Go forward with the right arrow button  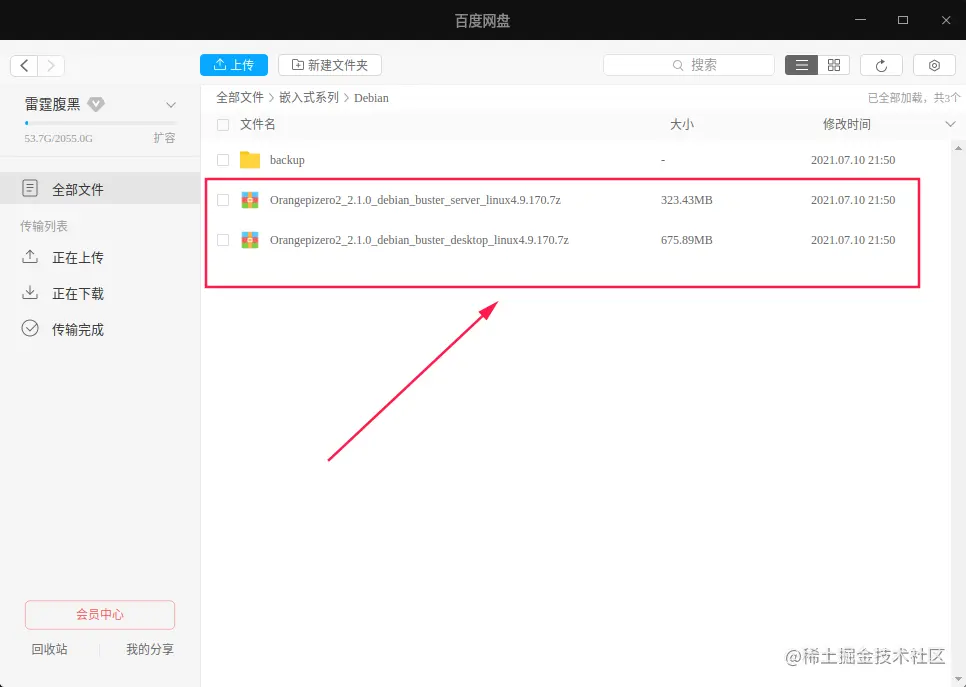coord(51,65)
